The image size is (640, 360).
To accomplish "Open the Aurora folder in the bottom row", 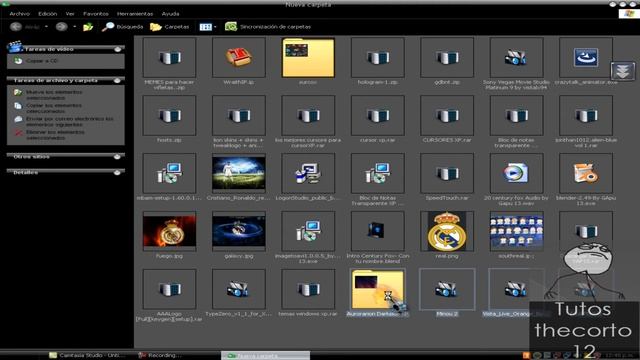I will click(x=378, y=289).
